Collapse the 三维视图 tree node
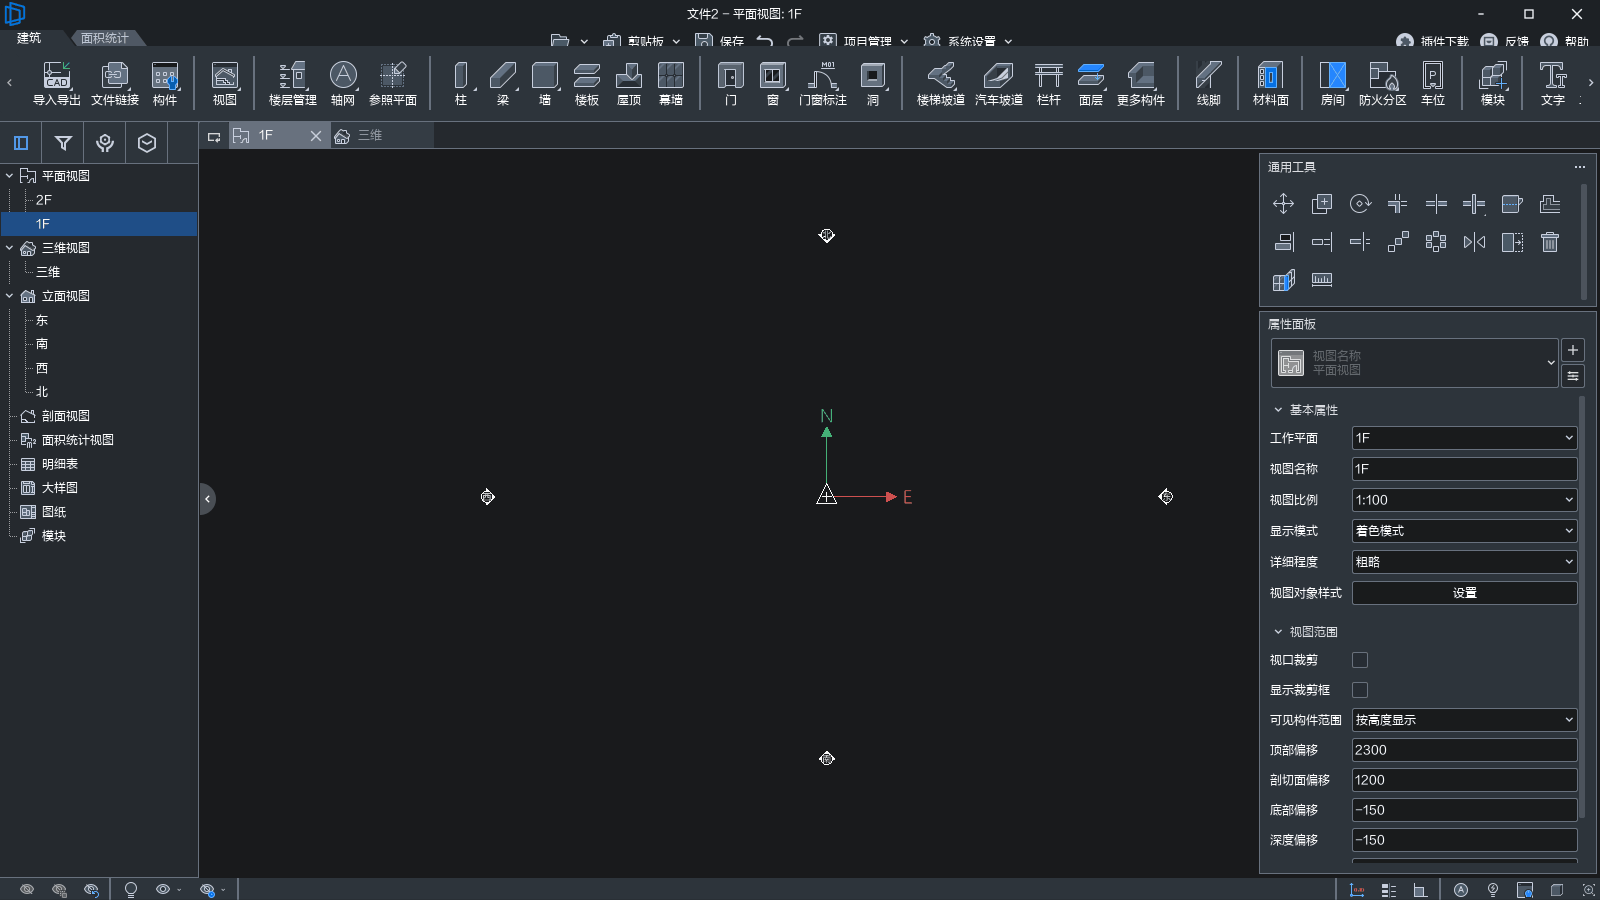1600x900 pixels. tap(10, 248)
